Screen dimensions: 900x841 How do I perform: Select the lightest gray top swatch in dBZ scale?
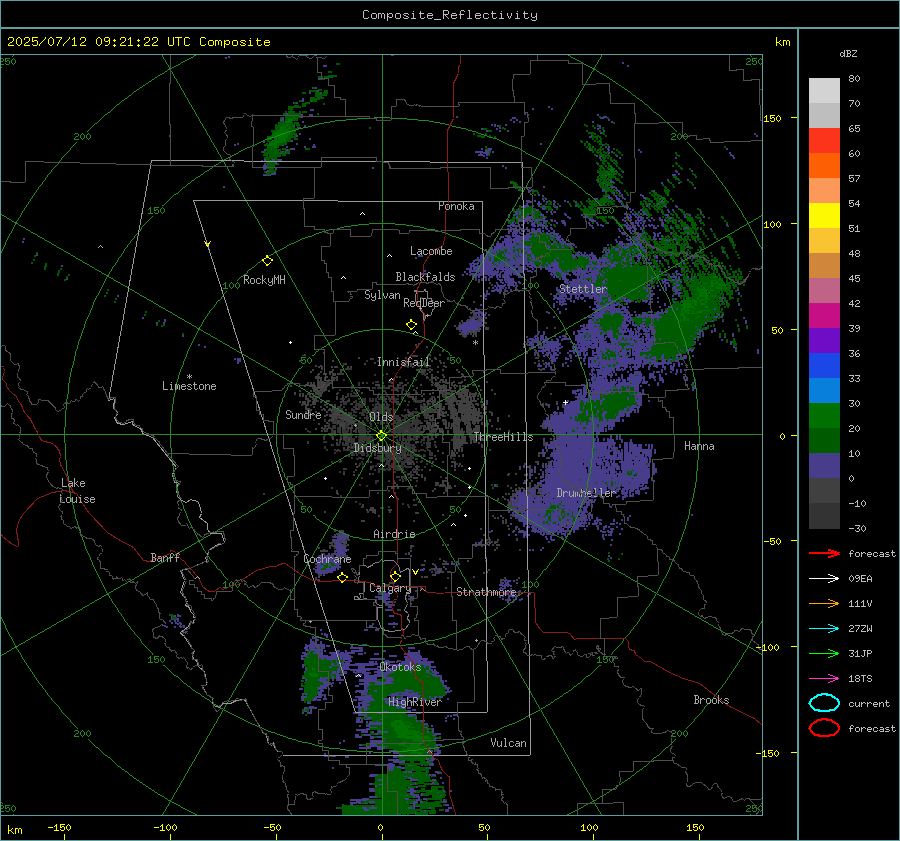point(824,91)
